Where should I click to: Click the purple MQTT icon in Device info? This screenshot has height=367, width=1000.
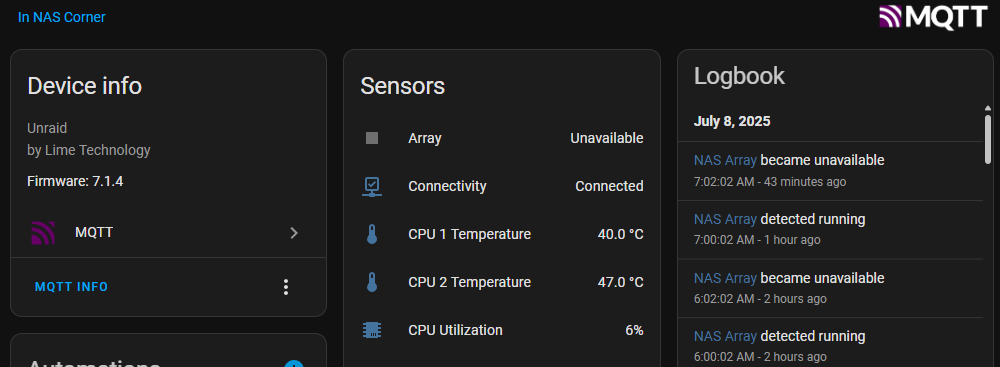43,233
